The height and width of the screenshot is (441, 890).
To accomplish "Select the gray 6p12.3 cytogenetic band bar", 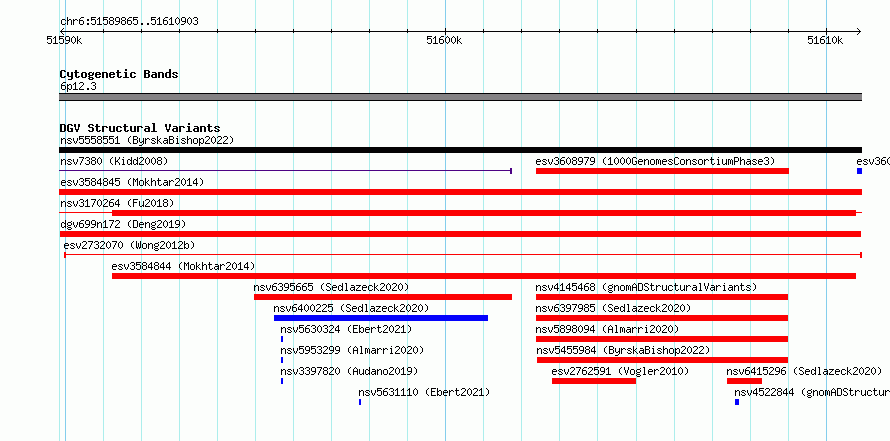I will click(460, 97).
